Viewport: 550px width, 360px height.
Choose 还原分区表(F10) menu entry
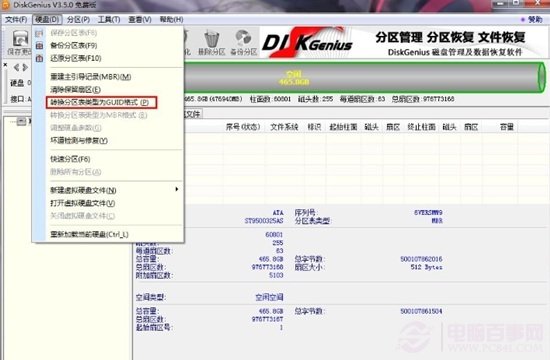(76, 58)
